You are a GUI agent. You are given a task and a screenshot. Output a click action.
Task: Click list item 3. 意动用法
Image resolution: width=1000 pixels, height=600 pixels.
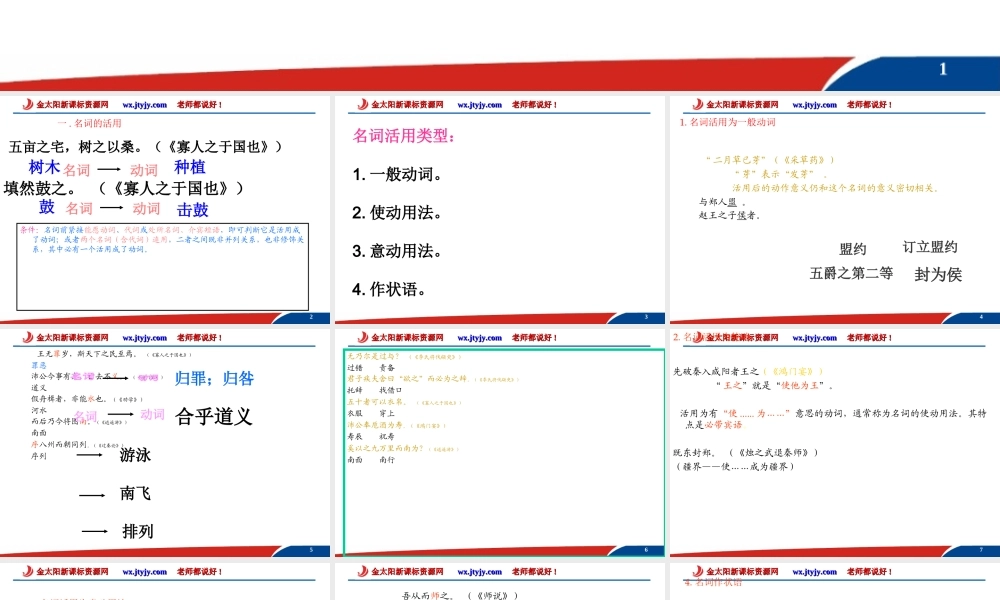[397, 251]
